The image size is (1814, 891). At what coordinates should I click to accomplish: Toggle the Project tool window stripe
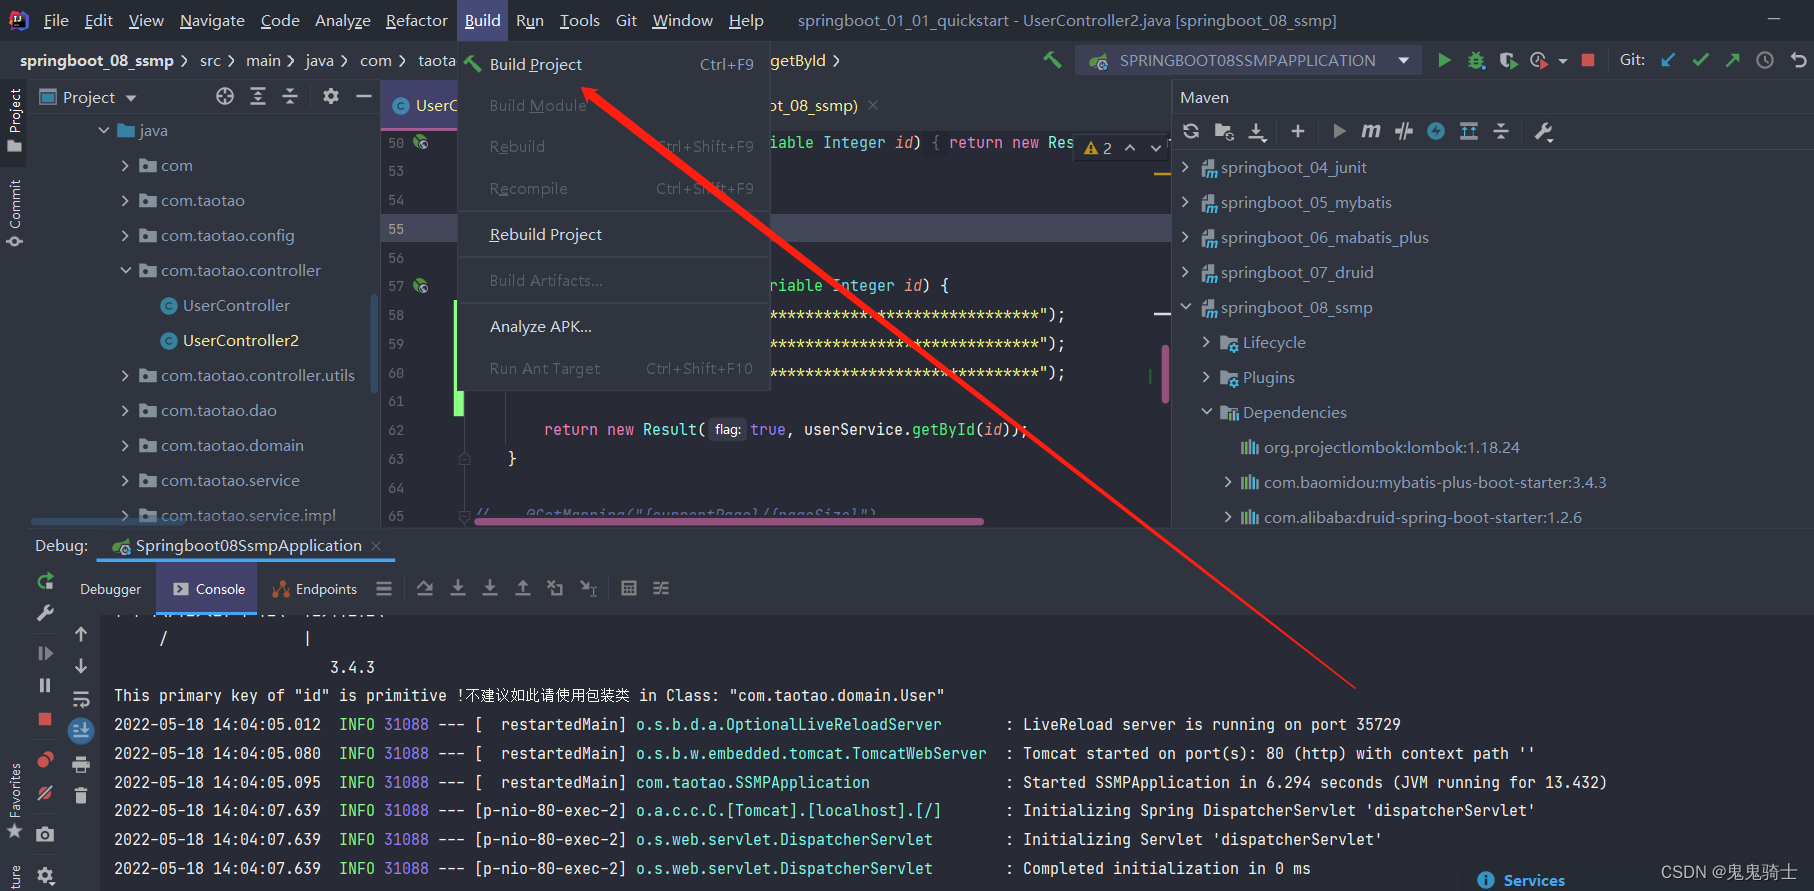[x=14, y=120]
